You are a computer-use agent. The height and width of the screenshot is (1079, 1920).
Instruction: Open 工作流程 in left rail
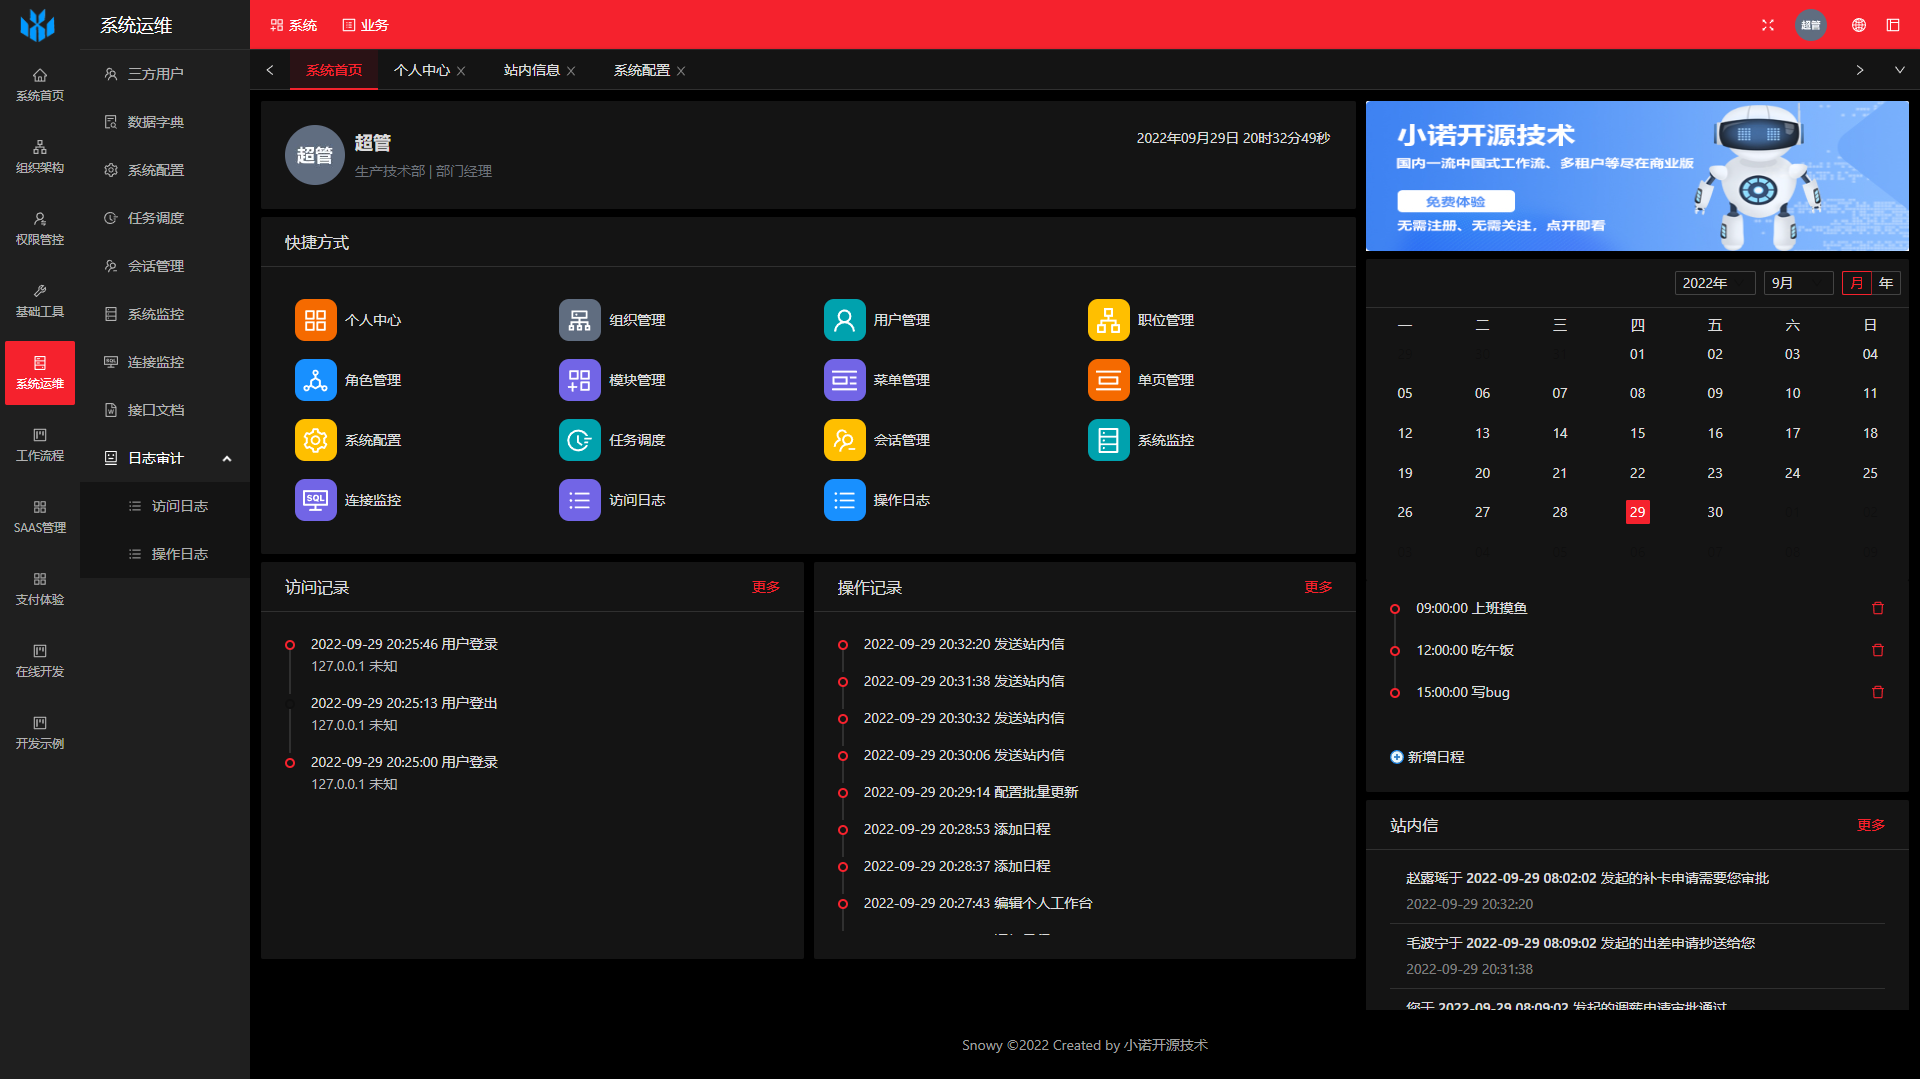pyautogui.click(x=40, y=445)
